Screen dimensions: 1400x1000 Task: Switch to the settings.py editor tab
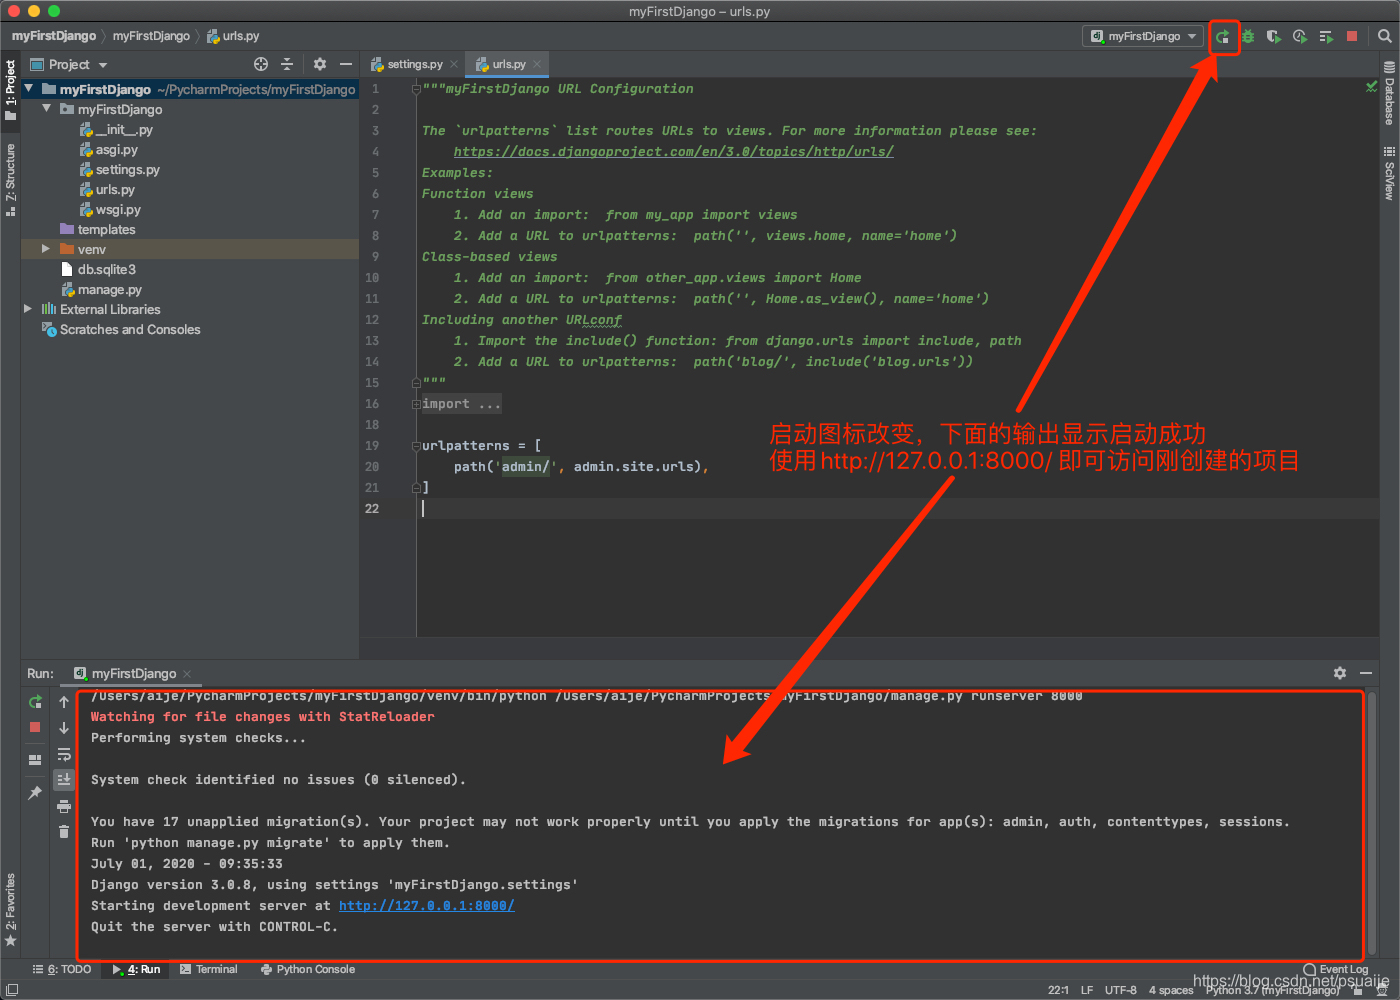pyautogui.click(x=407, y=64)
